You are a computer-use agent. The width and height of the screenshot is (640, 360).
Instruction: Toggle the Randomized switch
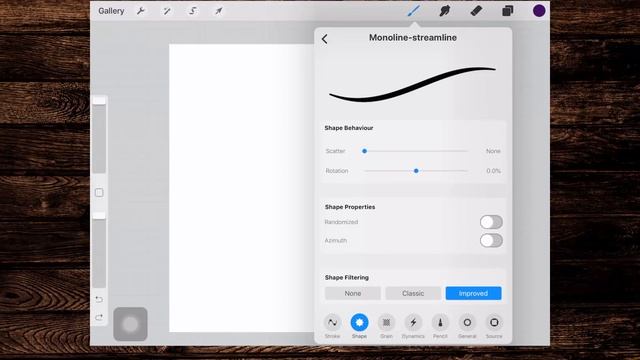tap(491, 222)
